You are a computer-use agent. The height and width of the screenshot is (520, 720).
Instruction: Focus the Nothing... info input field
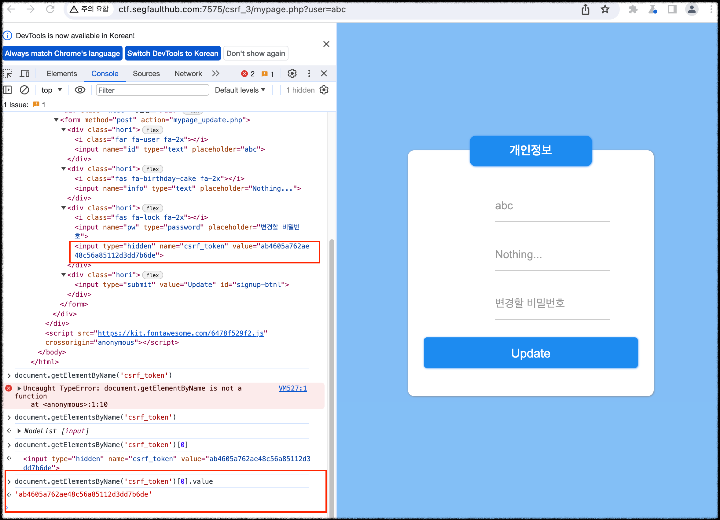[x=552, y=254]
